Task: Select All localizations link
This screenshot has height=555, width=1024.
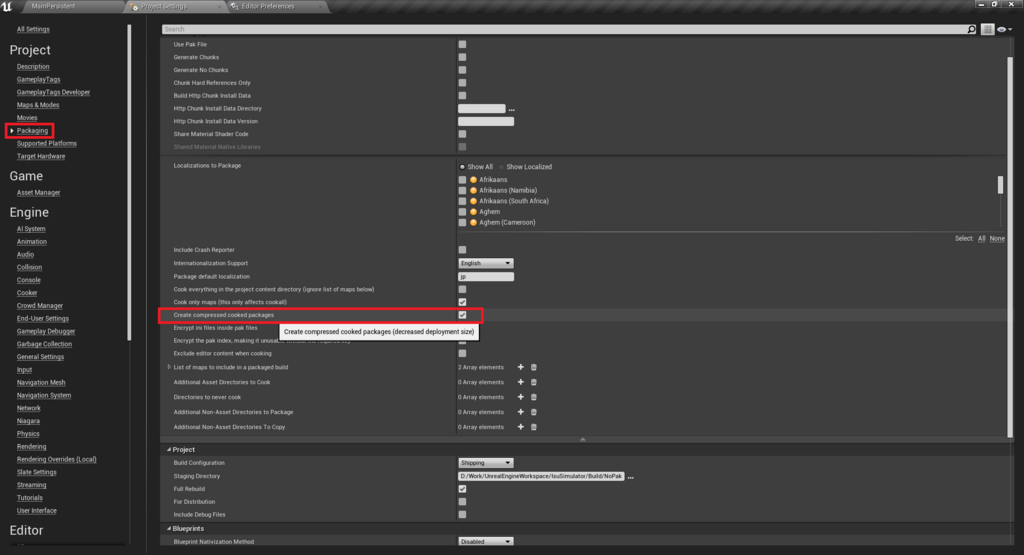Action: click(x=982, y=239)
